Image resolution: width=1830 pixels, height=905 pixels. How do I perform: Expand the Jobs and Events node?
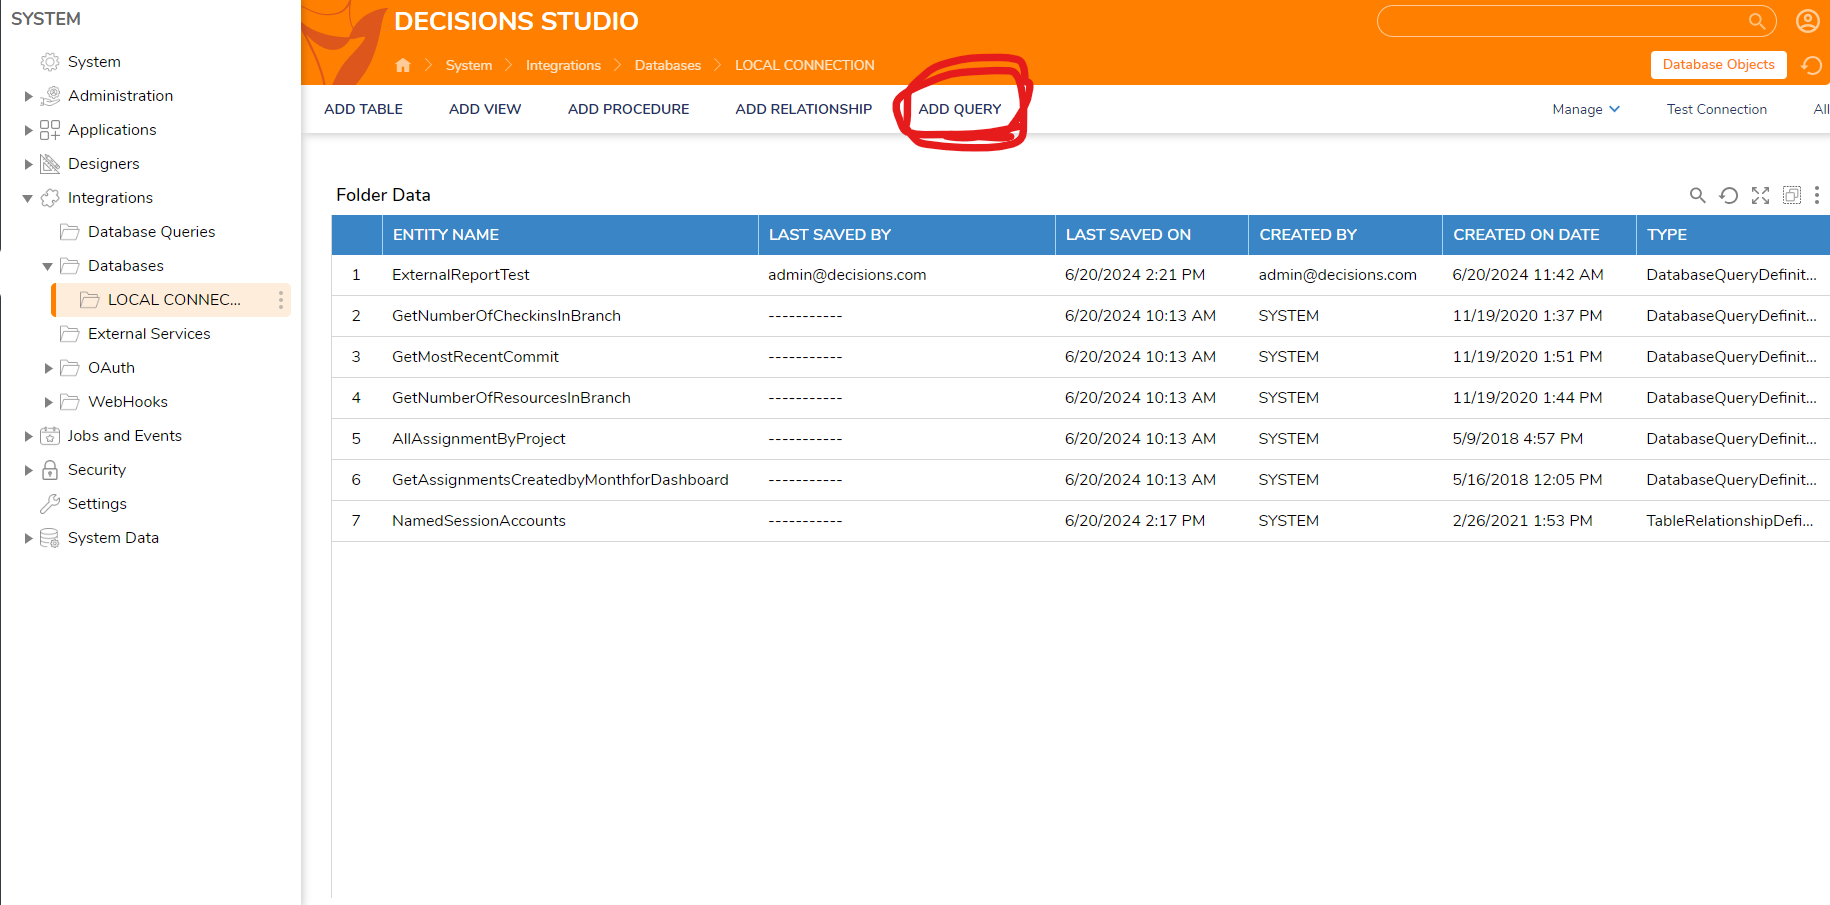28,436
